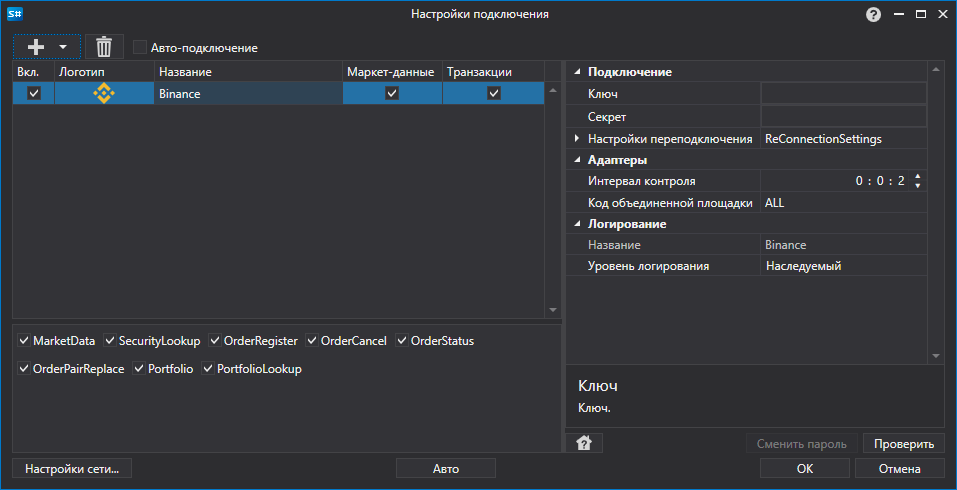Select the Название property row under Логирование
Screen dimensions: 957x490
coord(746,245)
